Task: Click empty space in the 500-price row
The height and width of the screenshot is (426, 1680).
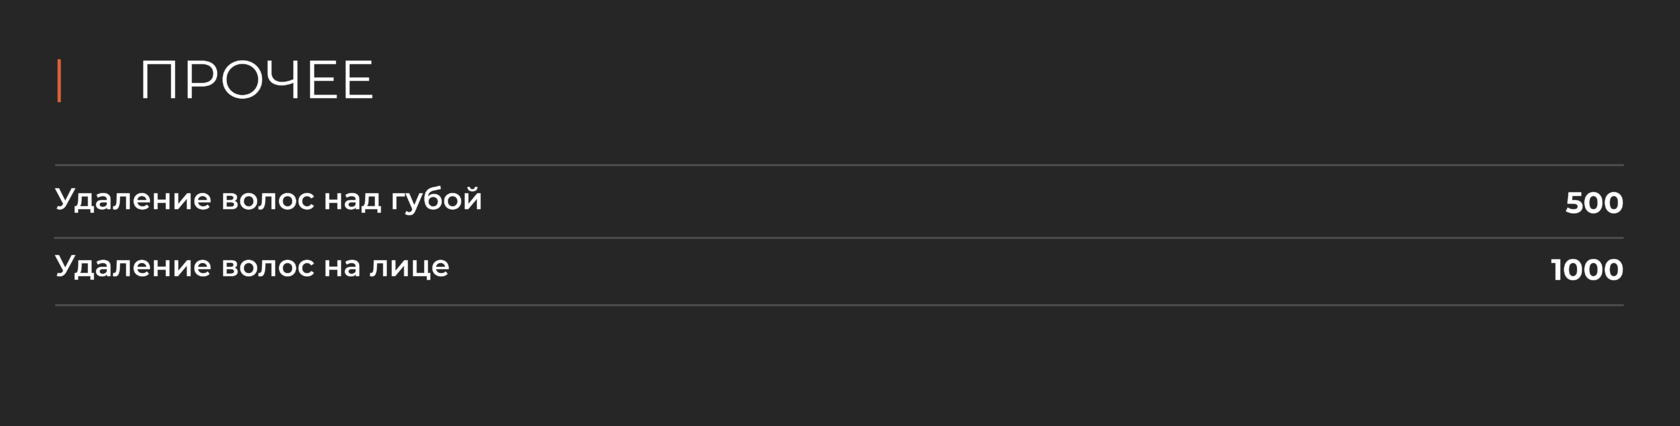Action: click(x=1000, y=202)
